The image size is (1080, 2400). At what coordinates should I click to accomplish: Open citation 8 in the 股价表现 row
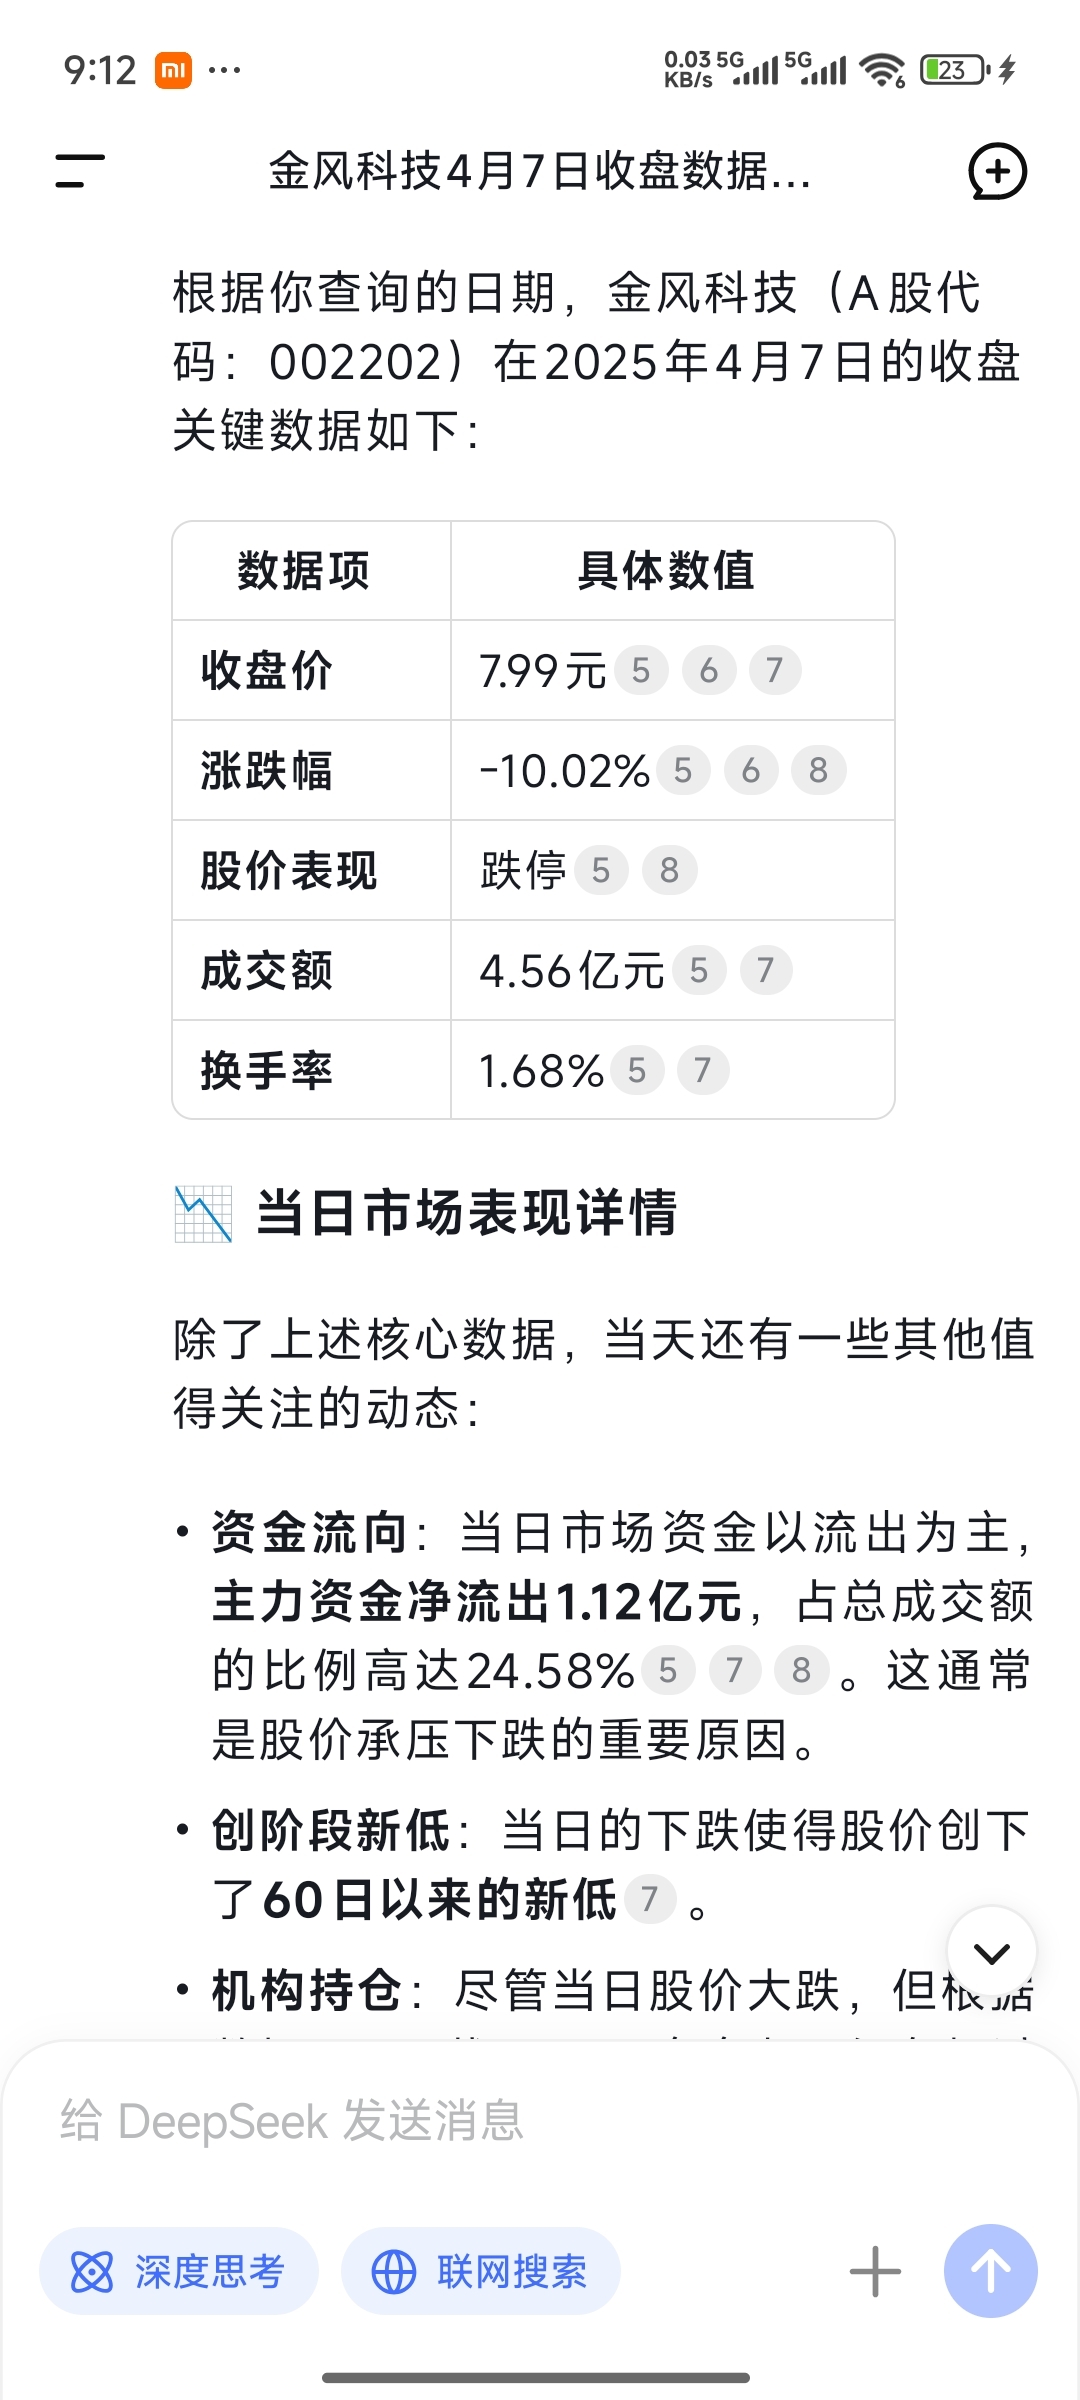669,870
